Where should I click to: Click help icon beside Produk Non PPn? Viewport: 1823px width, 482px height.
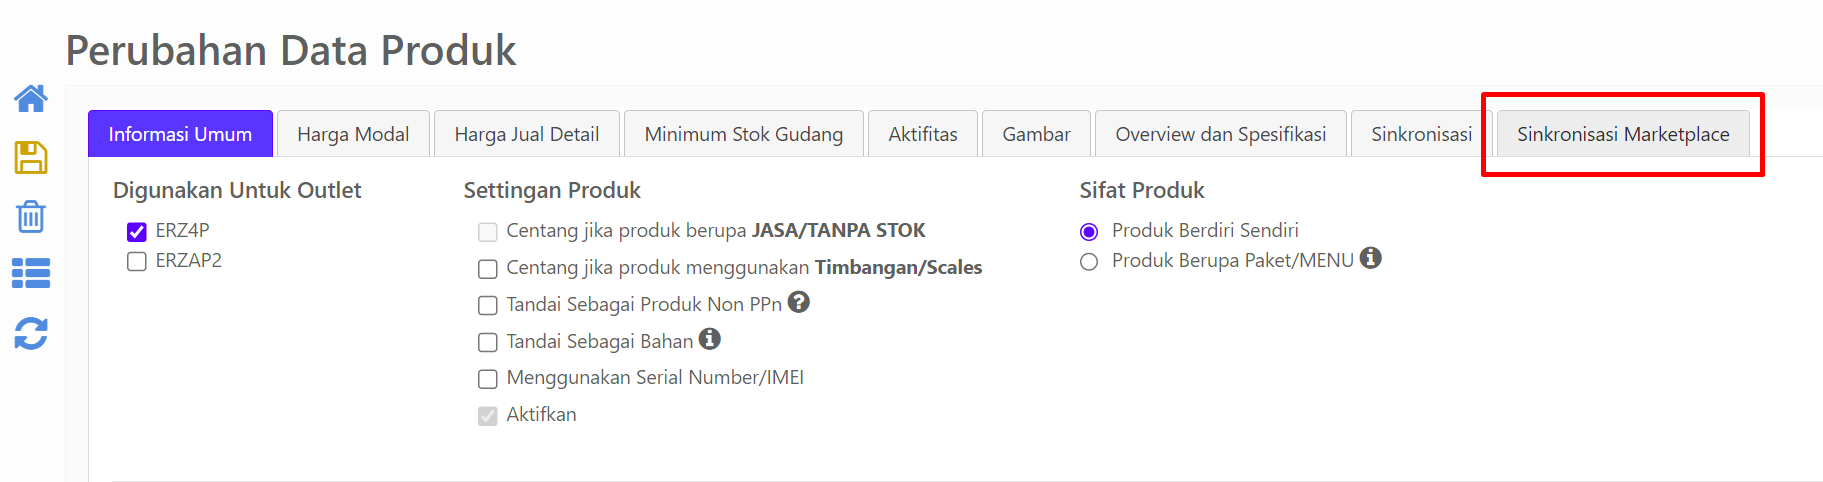pyautogui.click(x=798, y=302)
